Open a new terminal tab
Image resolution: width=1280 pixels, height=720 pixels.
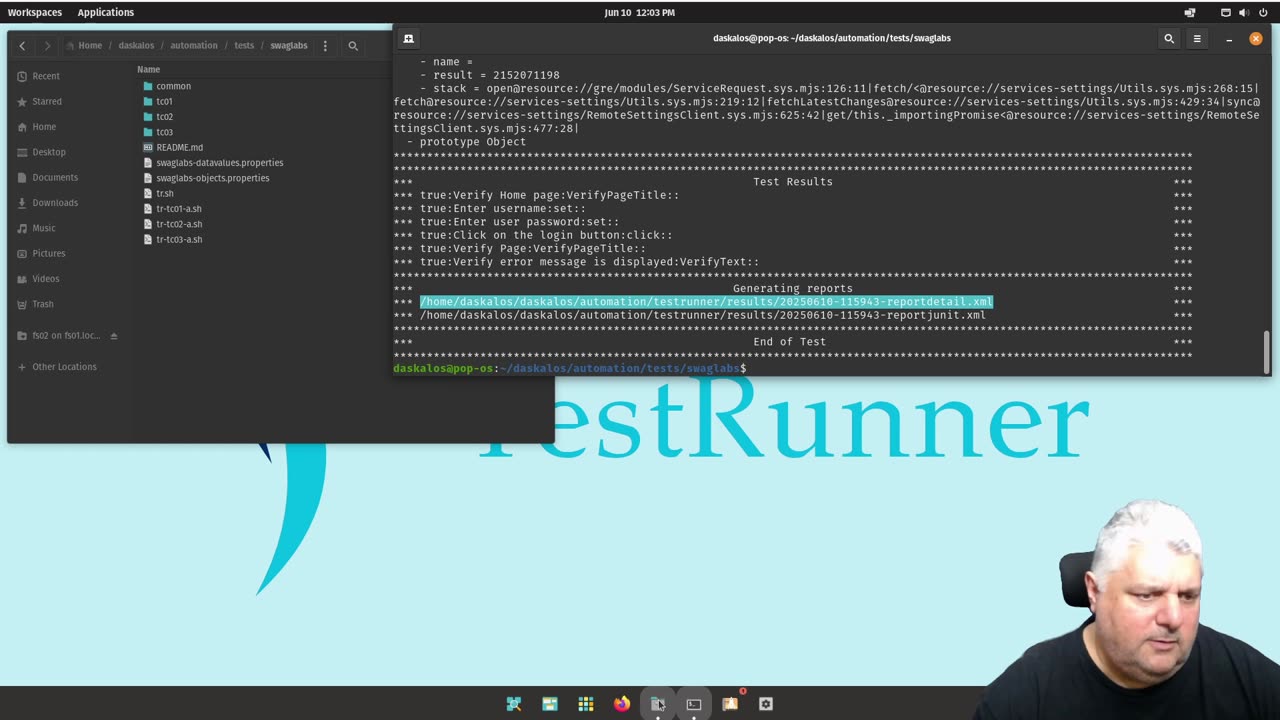(x=408, y=38)
